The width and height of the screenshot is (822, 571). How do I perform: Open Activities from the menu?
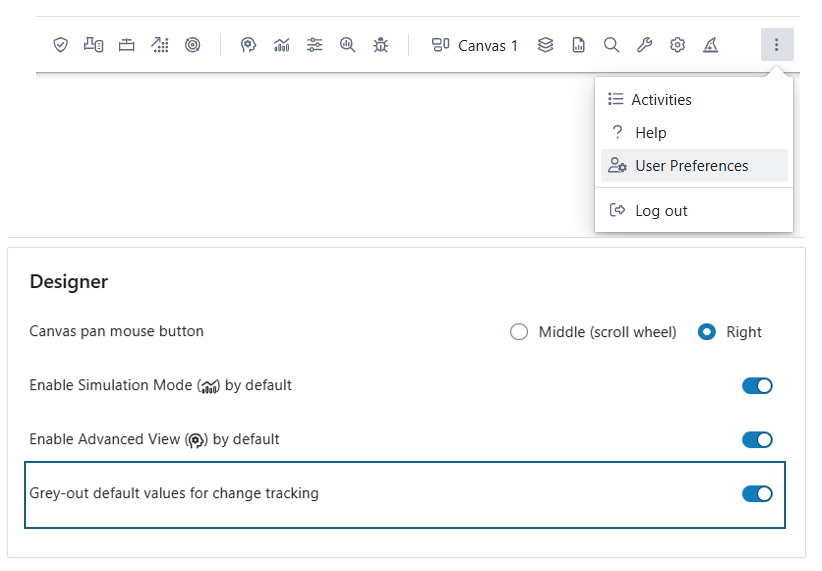click(660, 100)
